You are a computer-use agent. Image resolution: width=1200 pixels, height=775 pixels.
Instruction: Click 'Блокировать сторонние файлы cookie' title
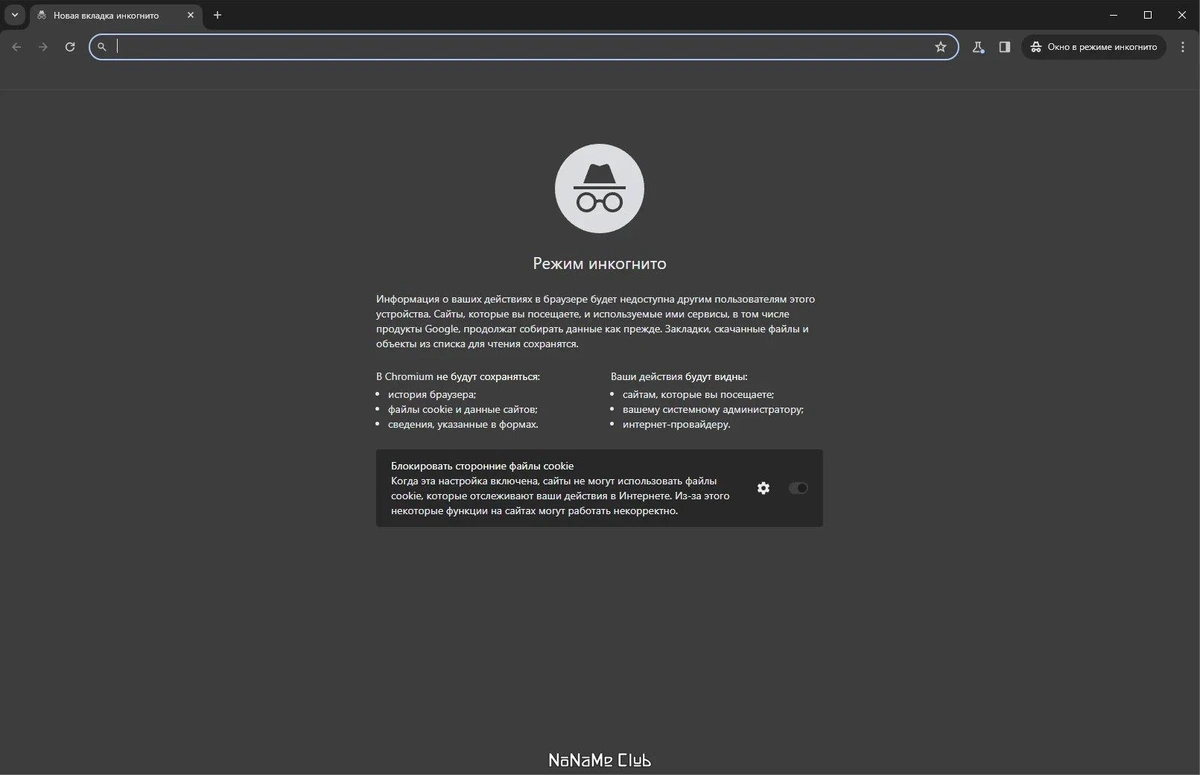click(x=482, y=466)
